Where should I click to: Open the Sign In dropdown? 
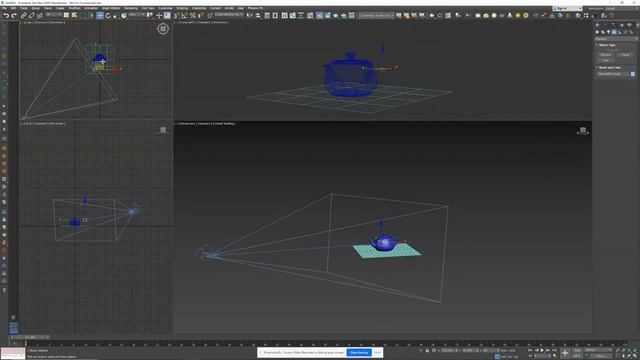tap(567, 8)
